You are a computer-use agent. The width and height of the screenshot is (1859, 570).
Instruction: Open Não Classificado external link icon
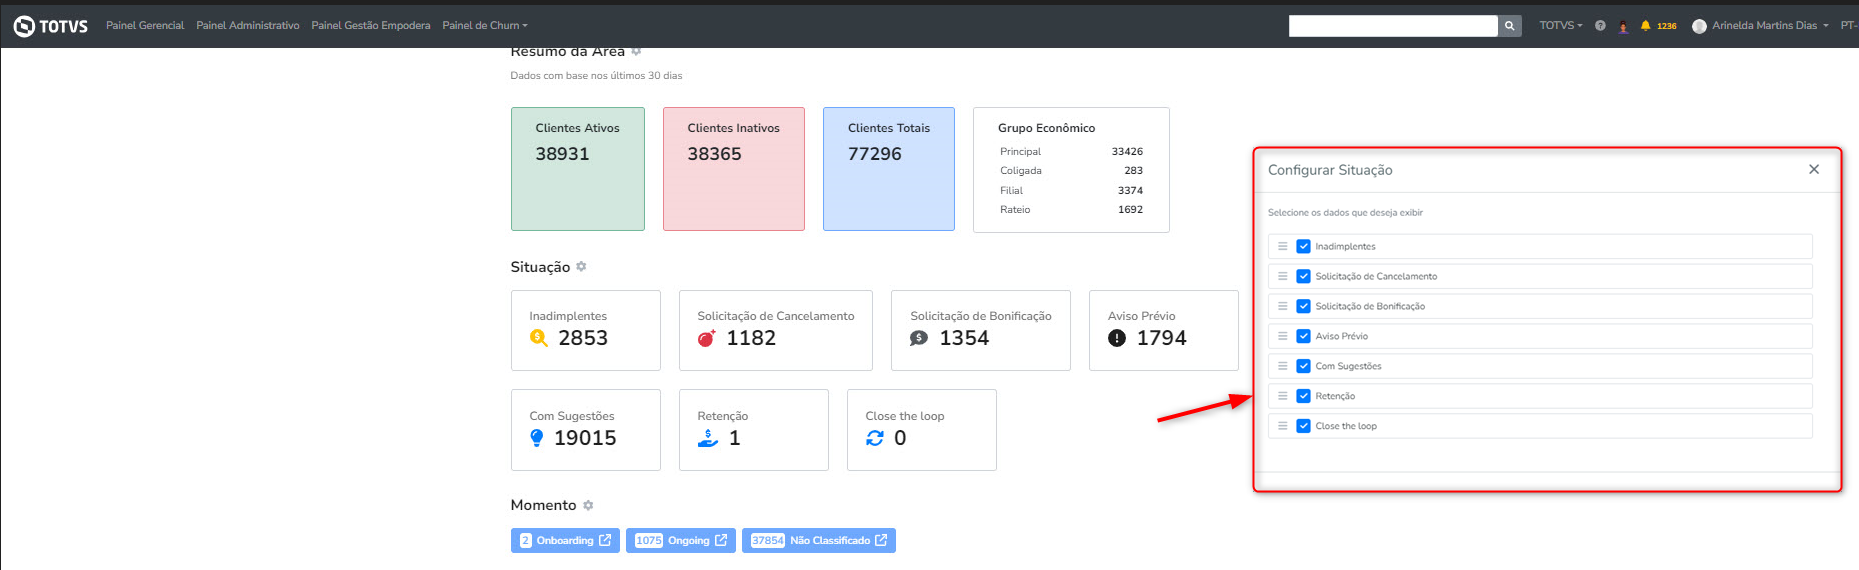click(881, 540)
